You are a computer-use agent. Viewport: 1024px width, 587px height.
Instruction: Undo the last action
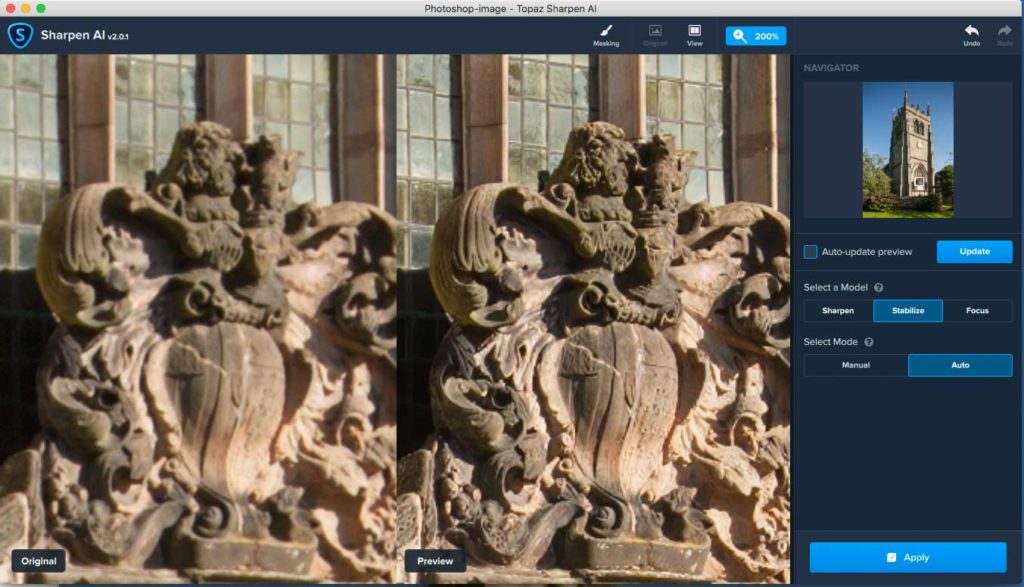971,35
